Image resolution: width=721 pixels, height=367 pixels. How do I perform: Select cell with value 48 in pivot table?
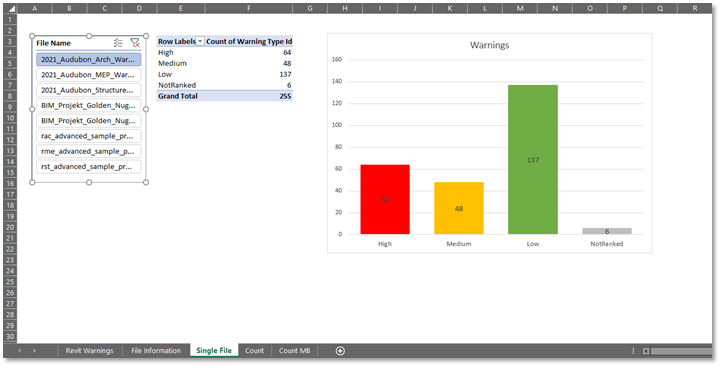point(249,63)
